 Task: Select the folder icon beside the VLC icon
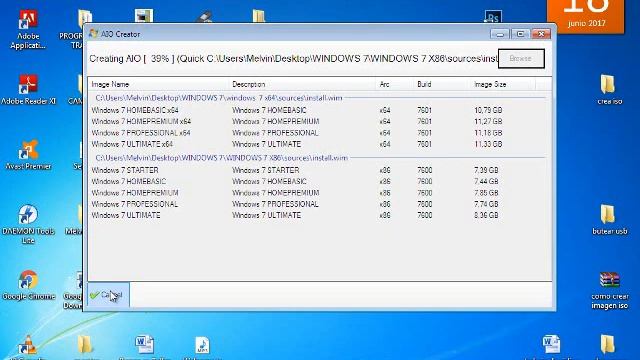[x=85, y=345]
